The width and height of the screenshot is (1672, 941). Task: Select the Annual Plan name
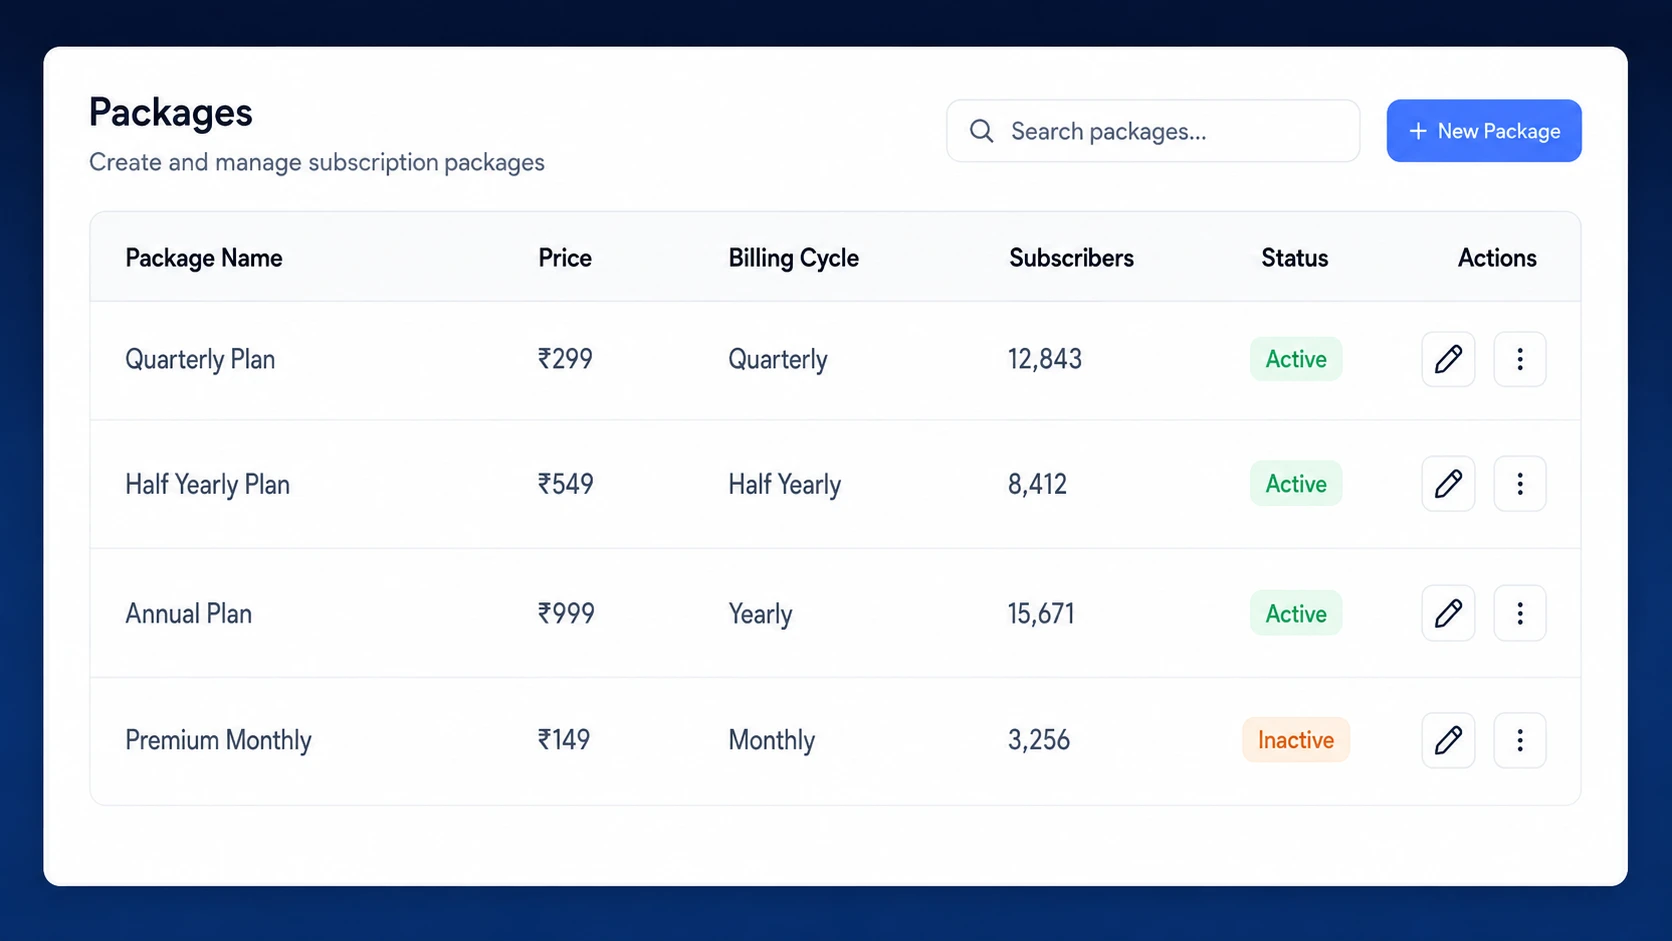(x=188, y=613)
